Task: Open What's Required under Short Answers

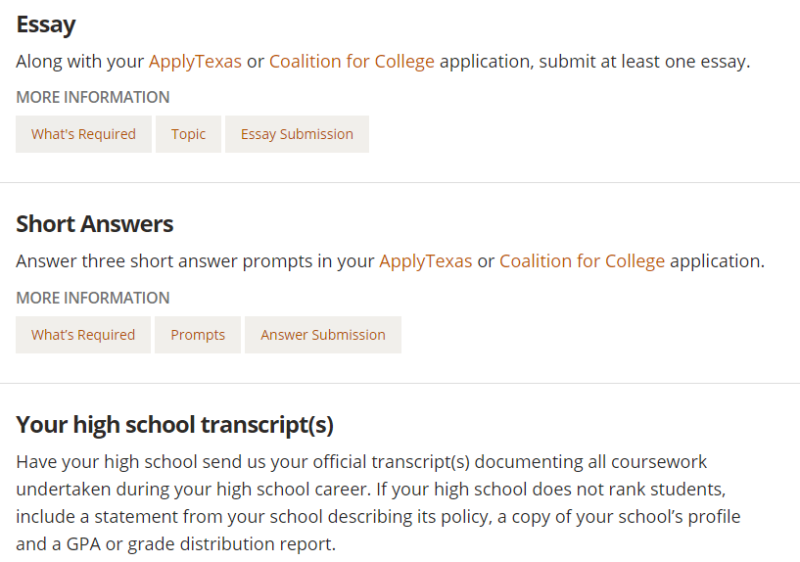Action: [83, 335]
